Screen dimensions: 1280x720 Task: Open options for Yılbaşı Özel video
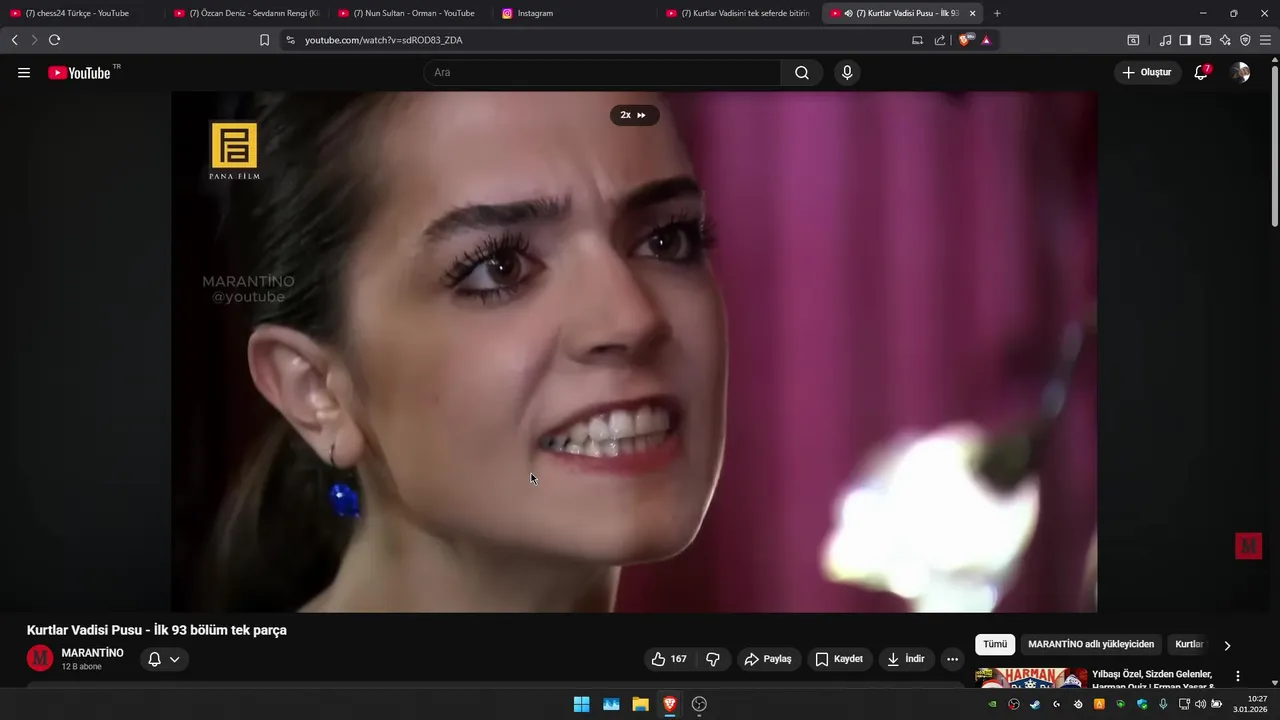[x=1238, y=676]
